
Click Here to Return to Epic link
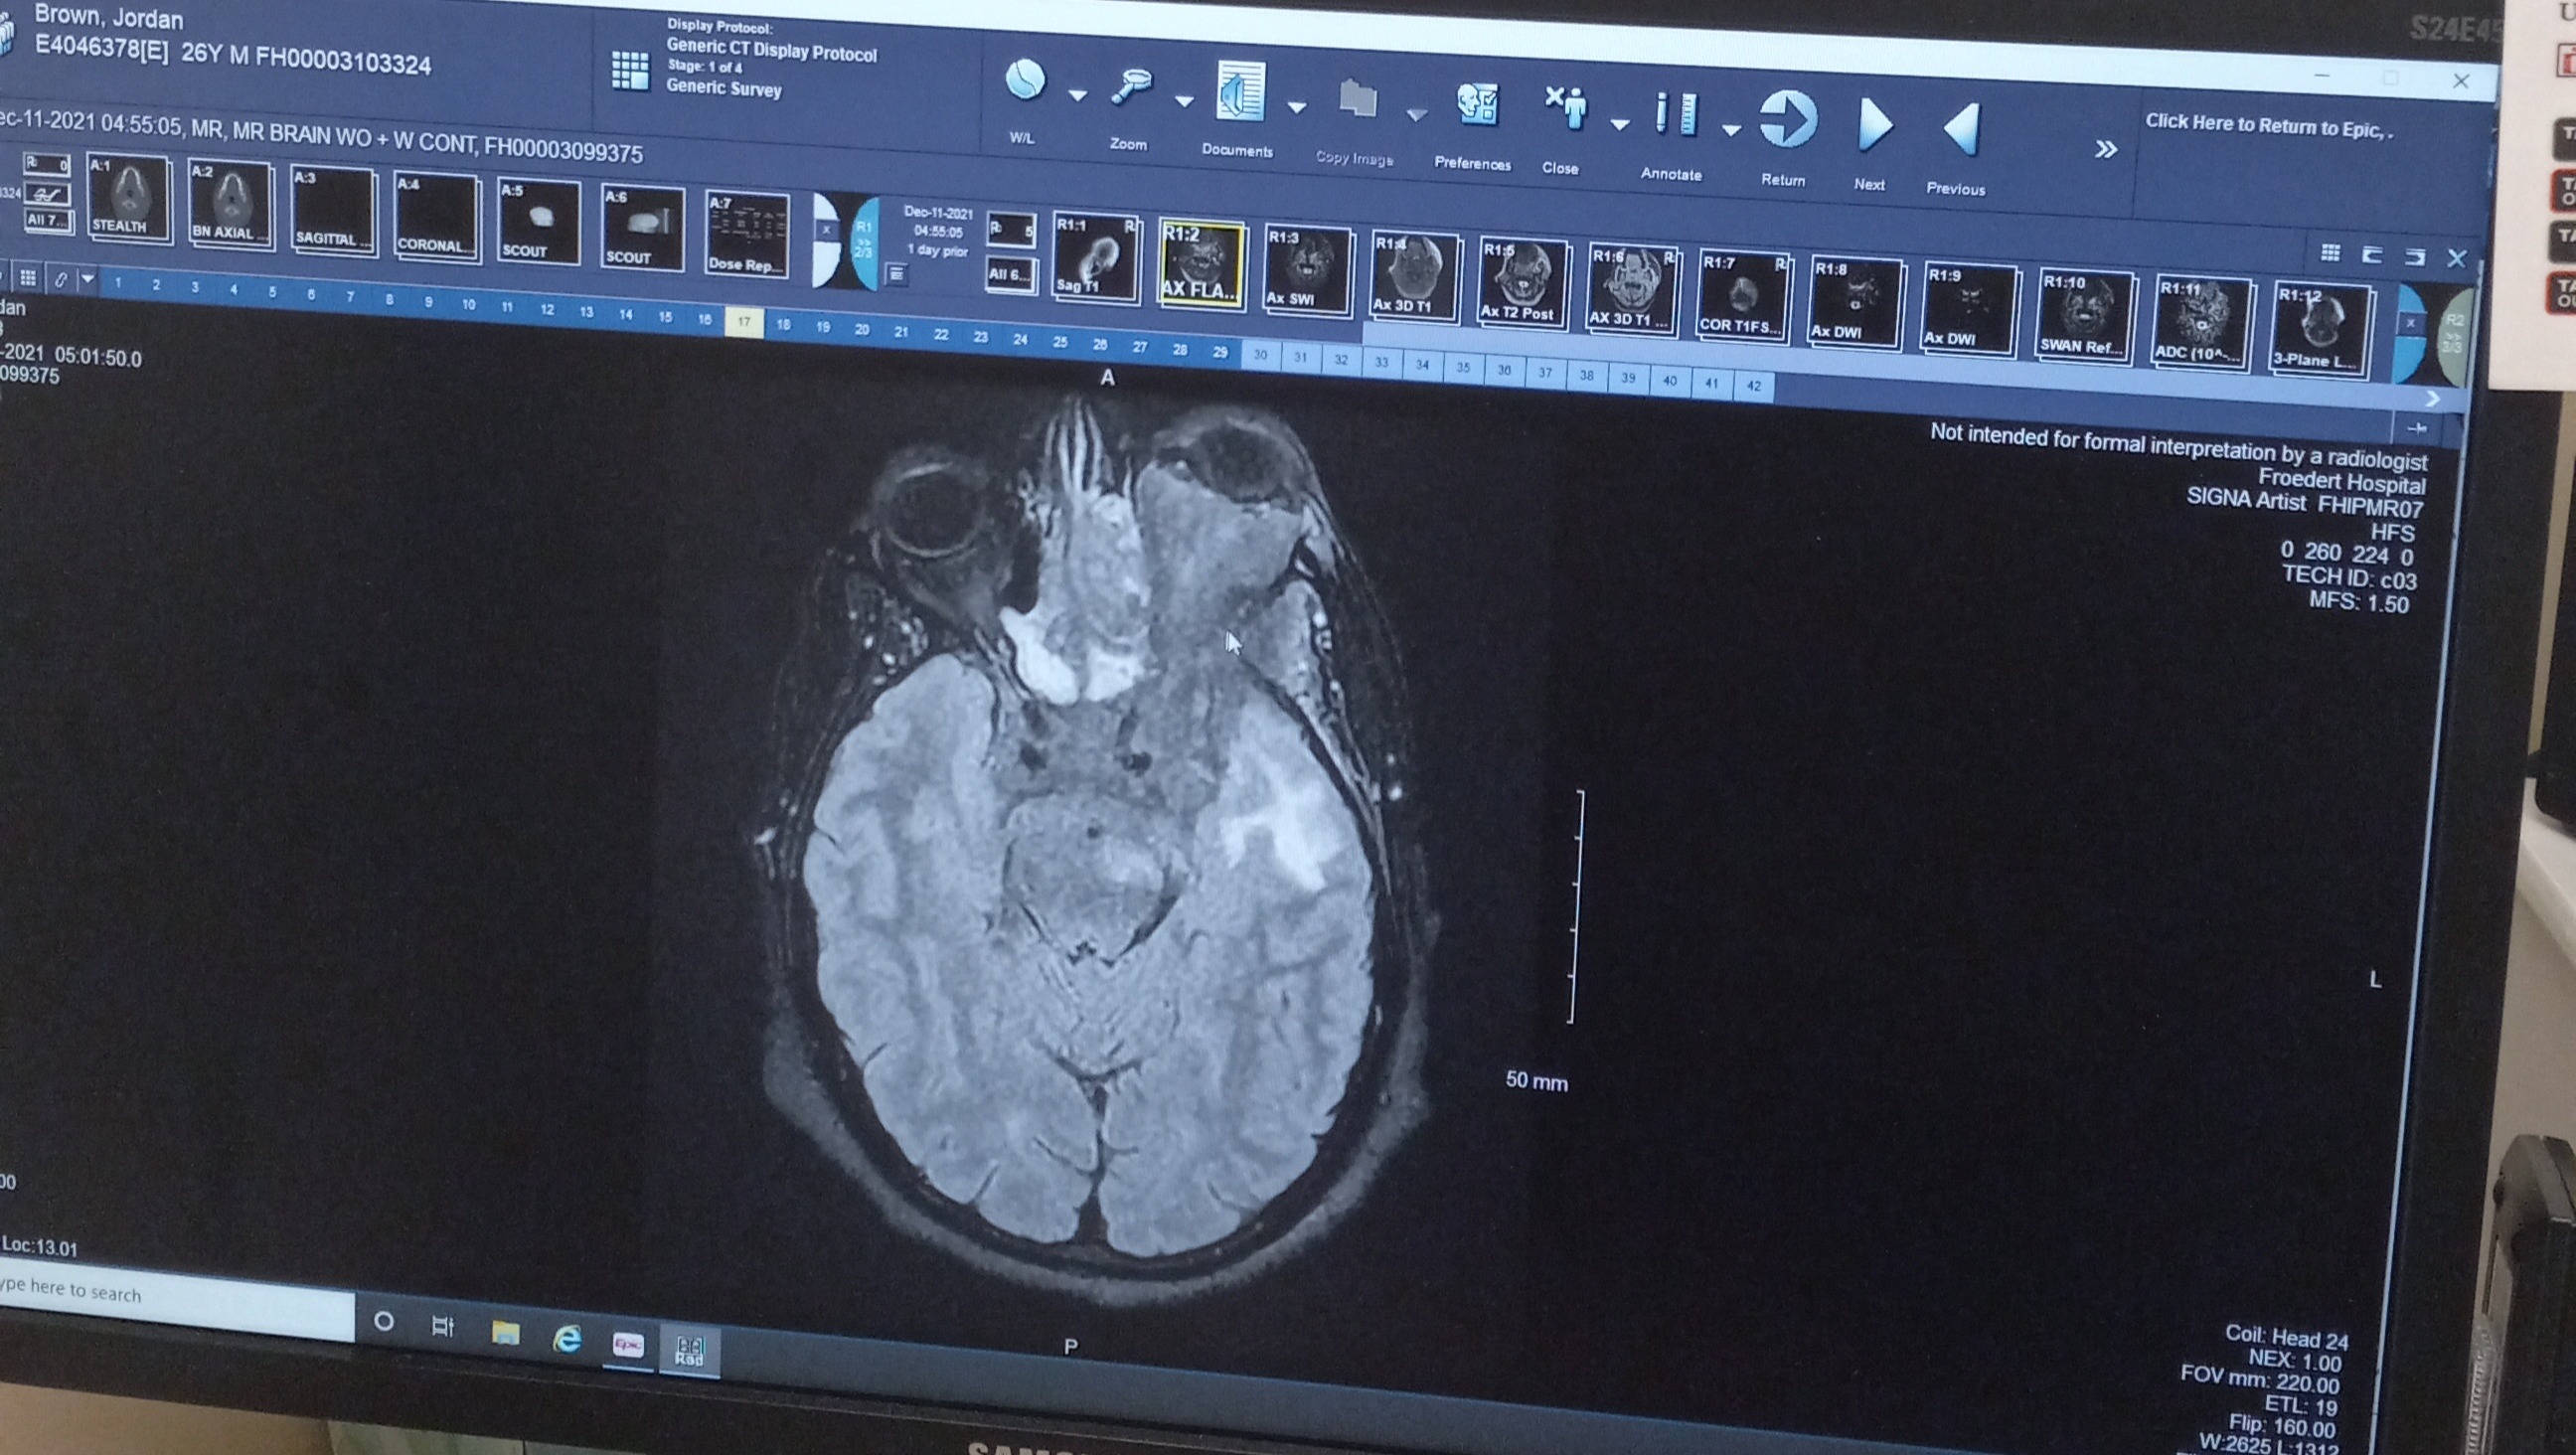2269,126
